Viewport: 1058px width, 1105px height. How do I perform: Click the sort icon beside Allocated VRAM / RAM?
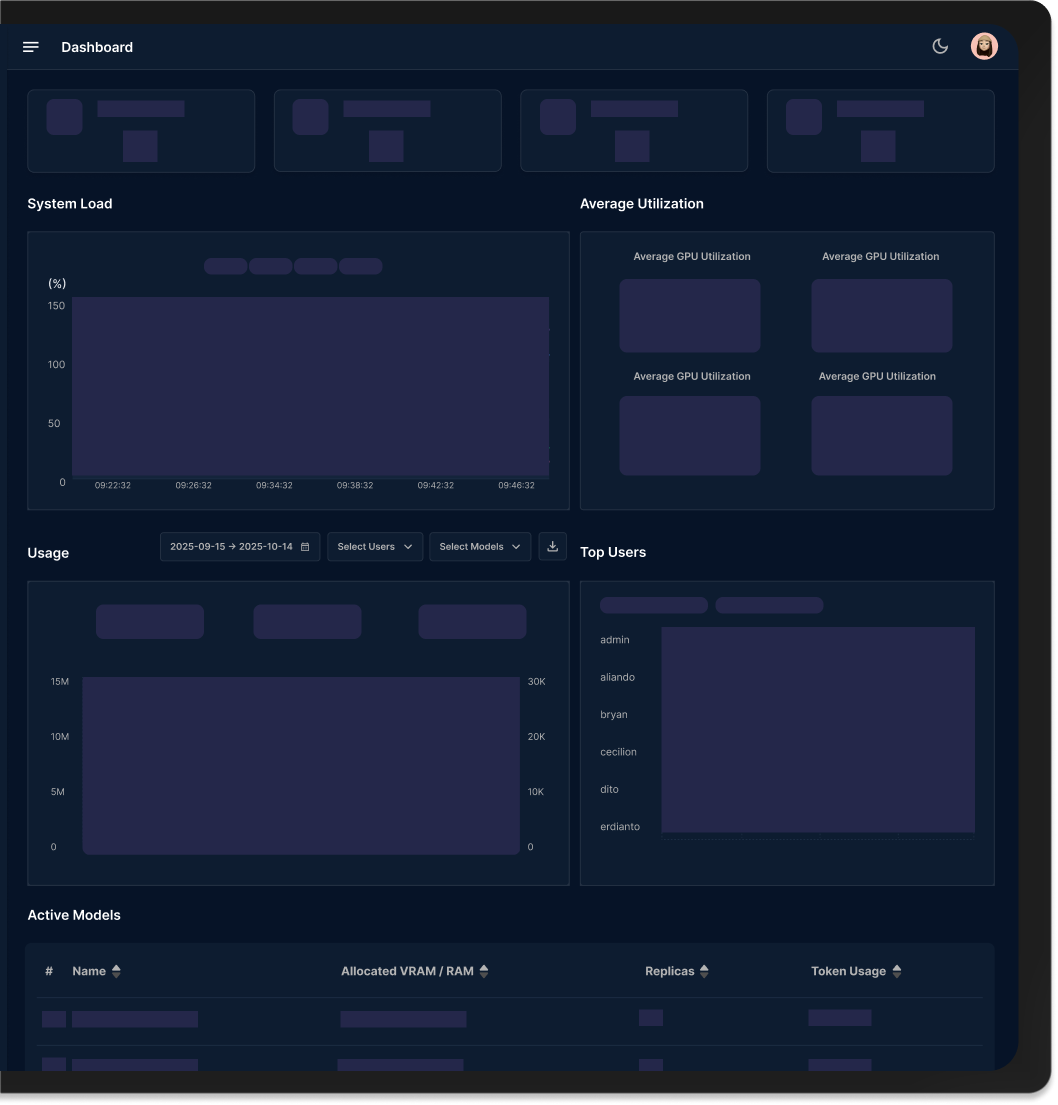point(484,970)
